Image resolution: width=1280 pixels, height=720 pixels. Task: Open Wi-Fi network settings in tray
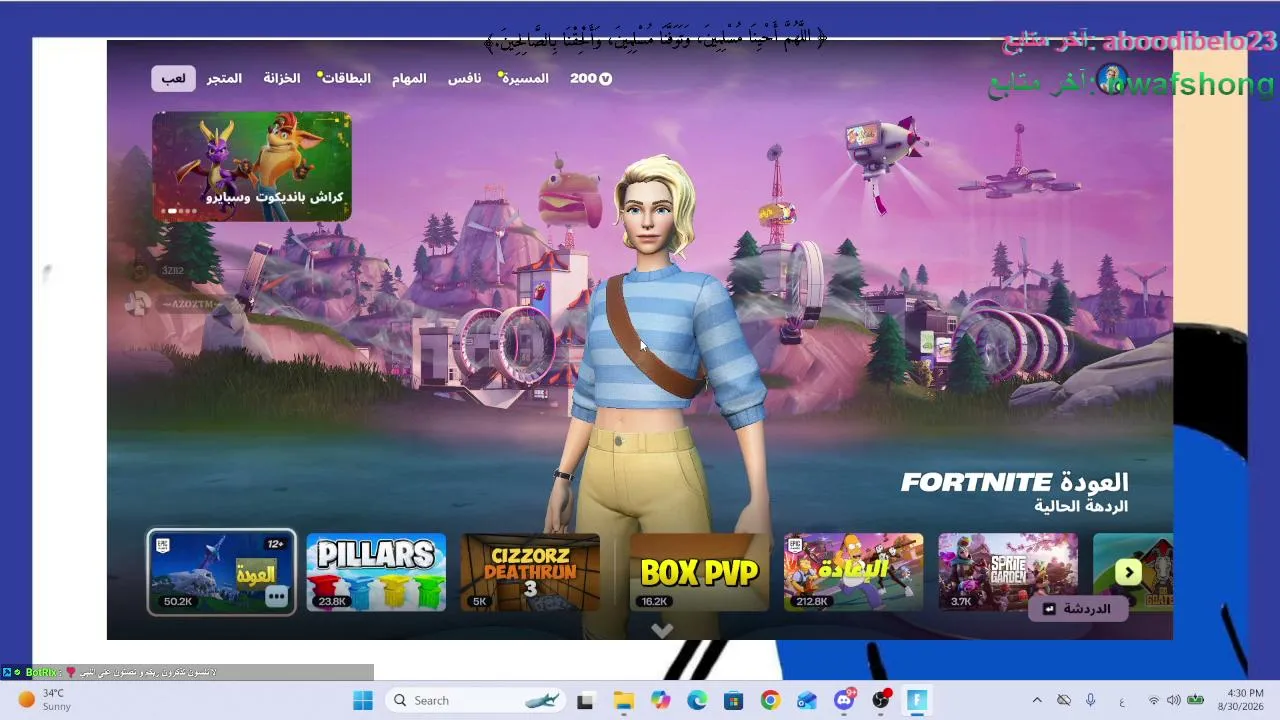point(1153,700)
